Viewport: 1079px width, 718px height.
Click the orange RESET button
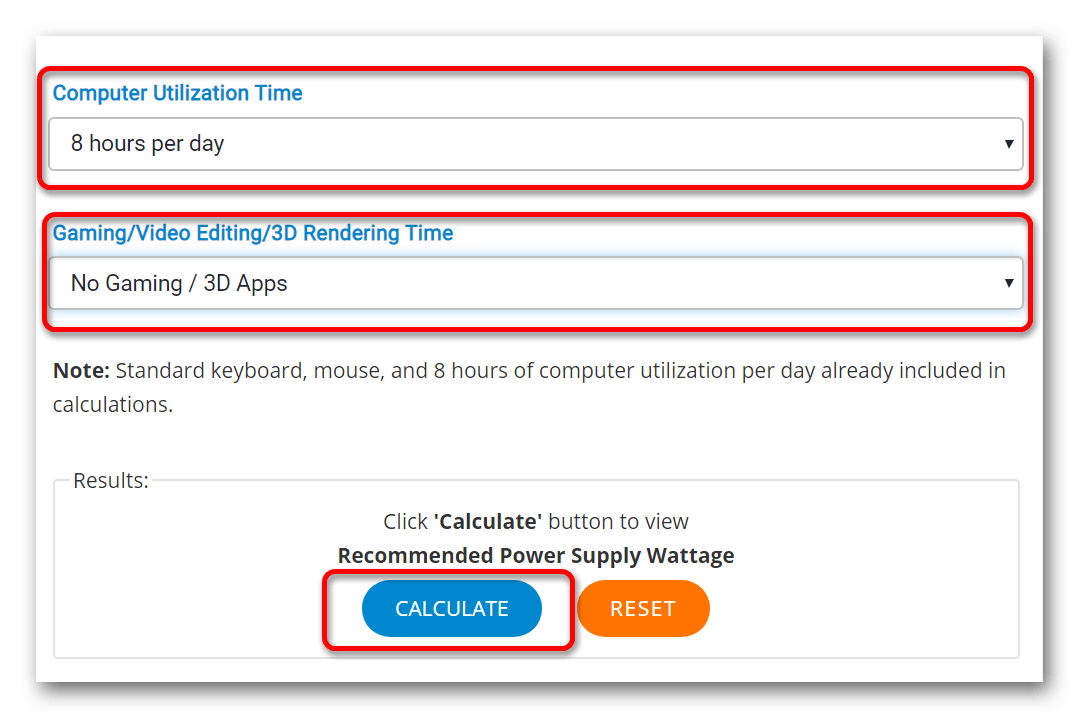pos(643,609)
